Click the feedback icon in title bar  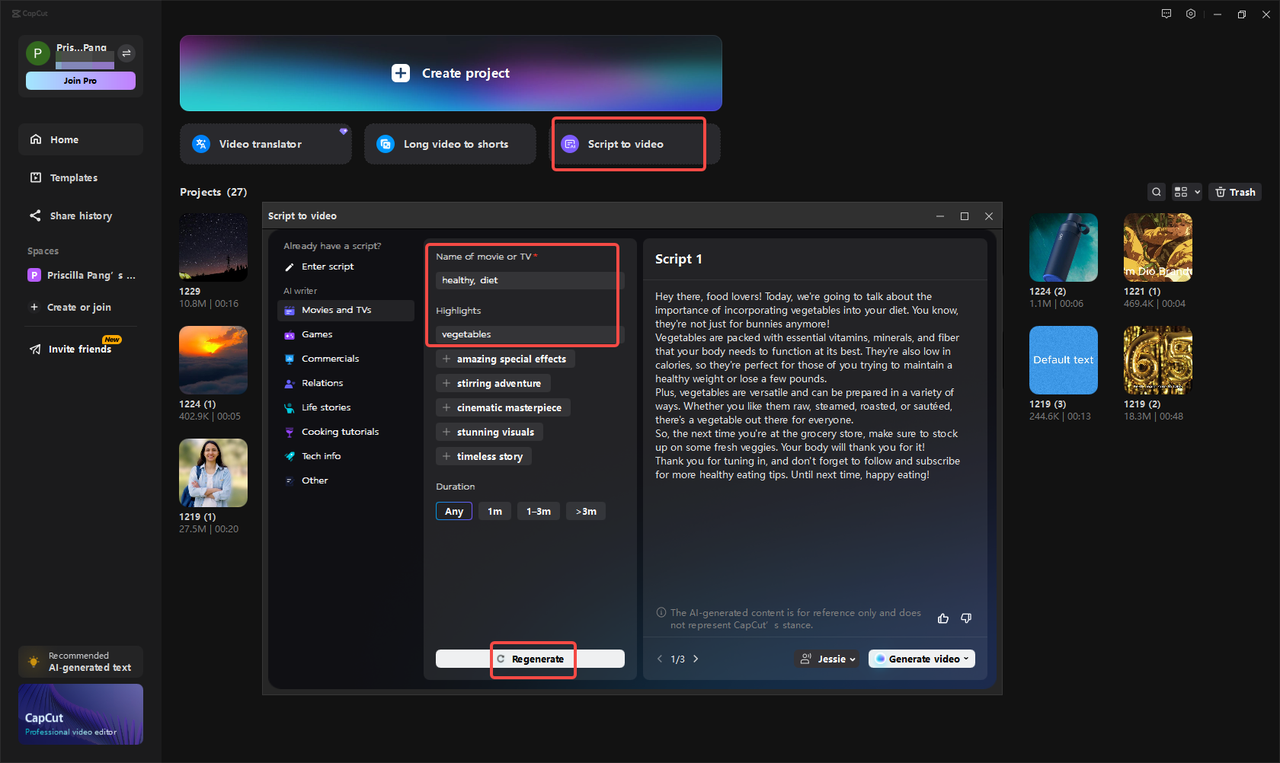point(1166,14)
